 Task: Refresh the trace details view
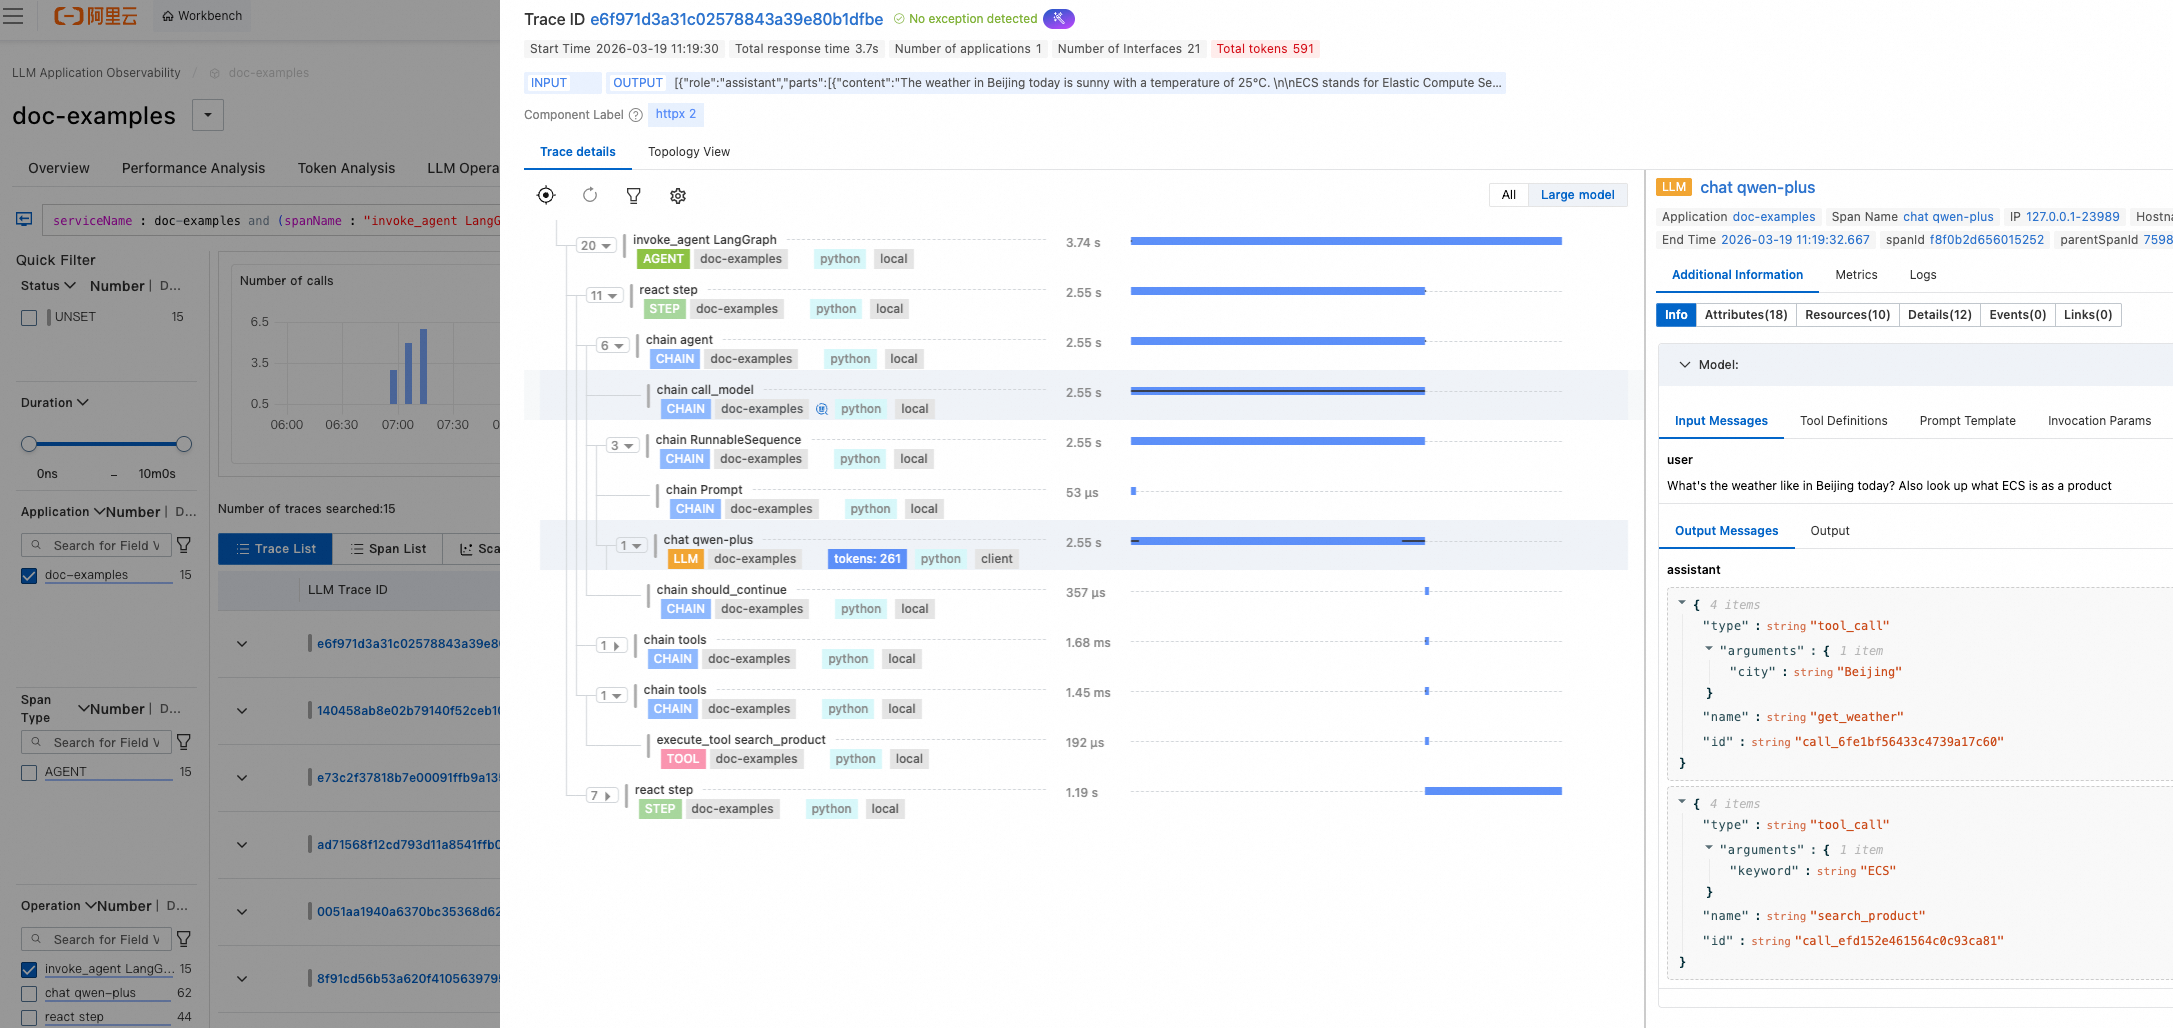click(590, 195)
